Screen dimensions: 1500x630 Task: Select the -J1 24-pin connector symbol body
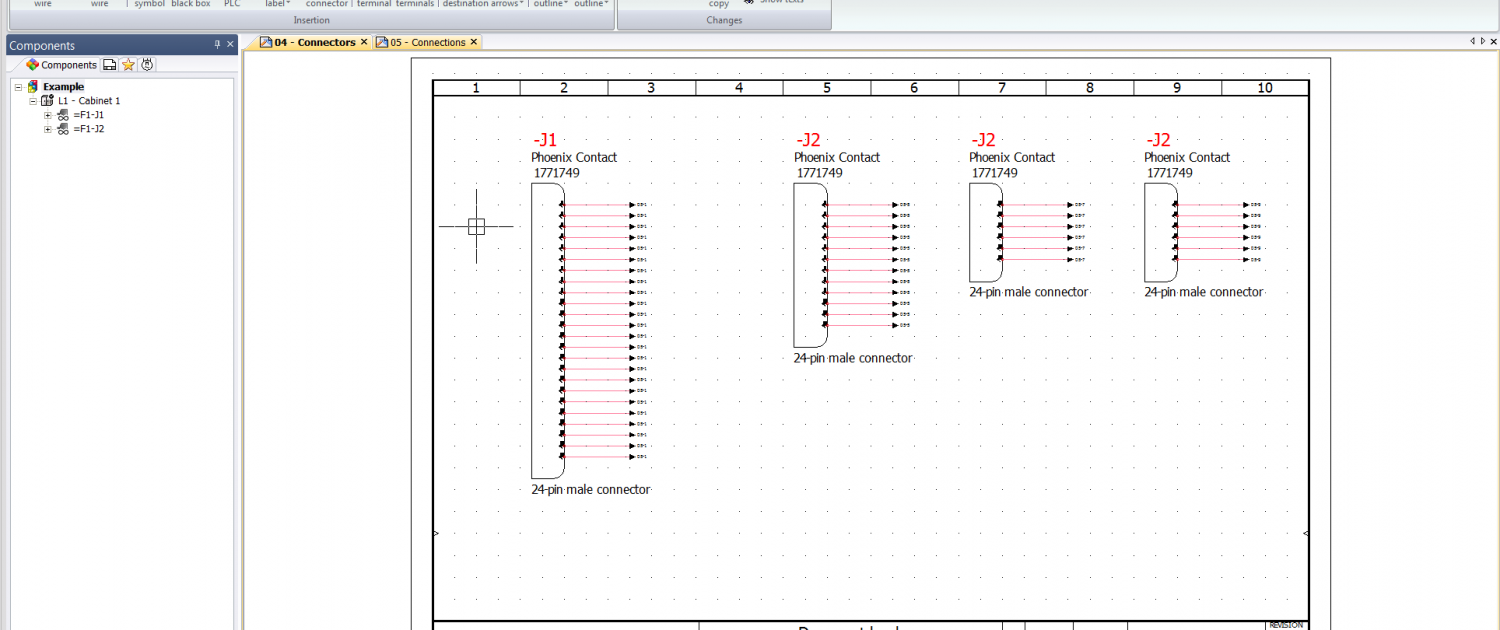[547, 330]
